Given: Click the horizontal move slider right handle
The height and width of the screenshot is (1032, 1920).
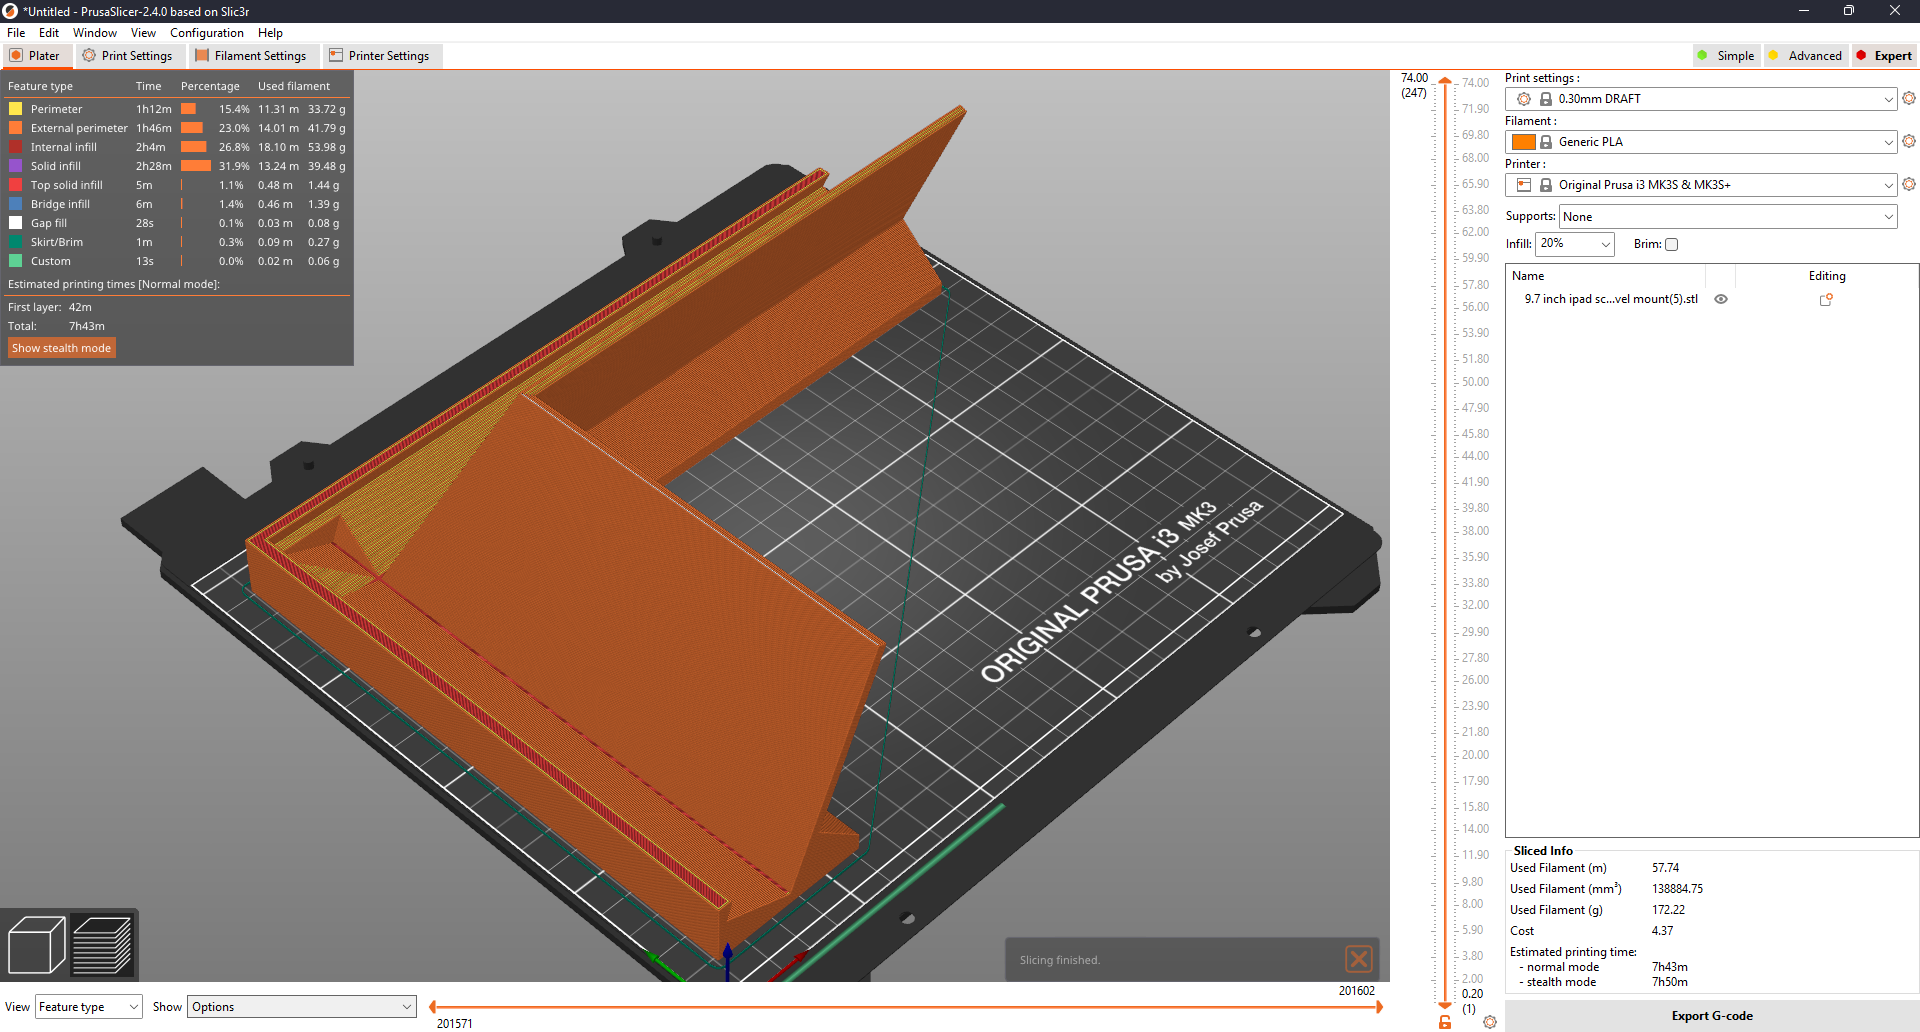Looking at the screenshot, I should [1380, 1007].
